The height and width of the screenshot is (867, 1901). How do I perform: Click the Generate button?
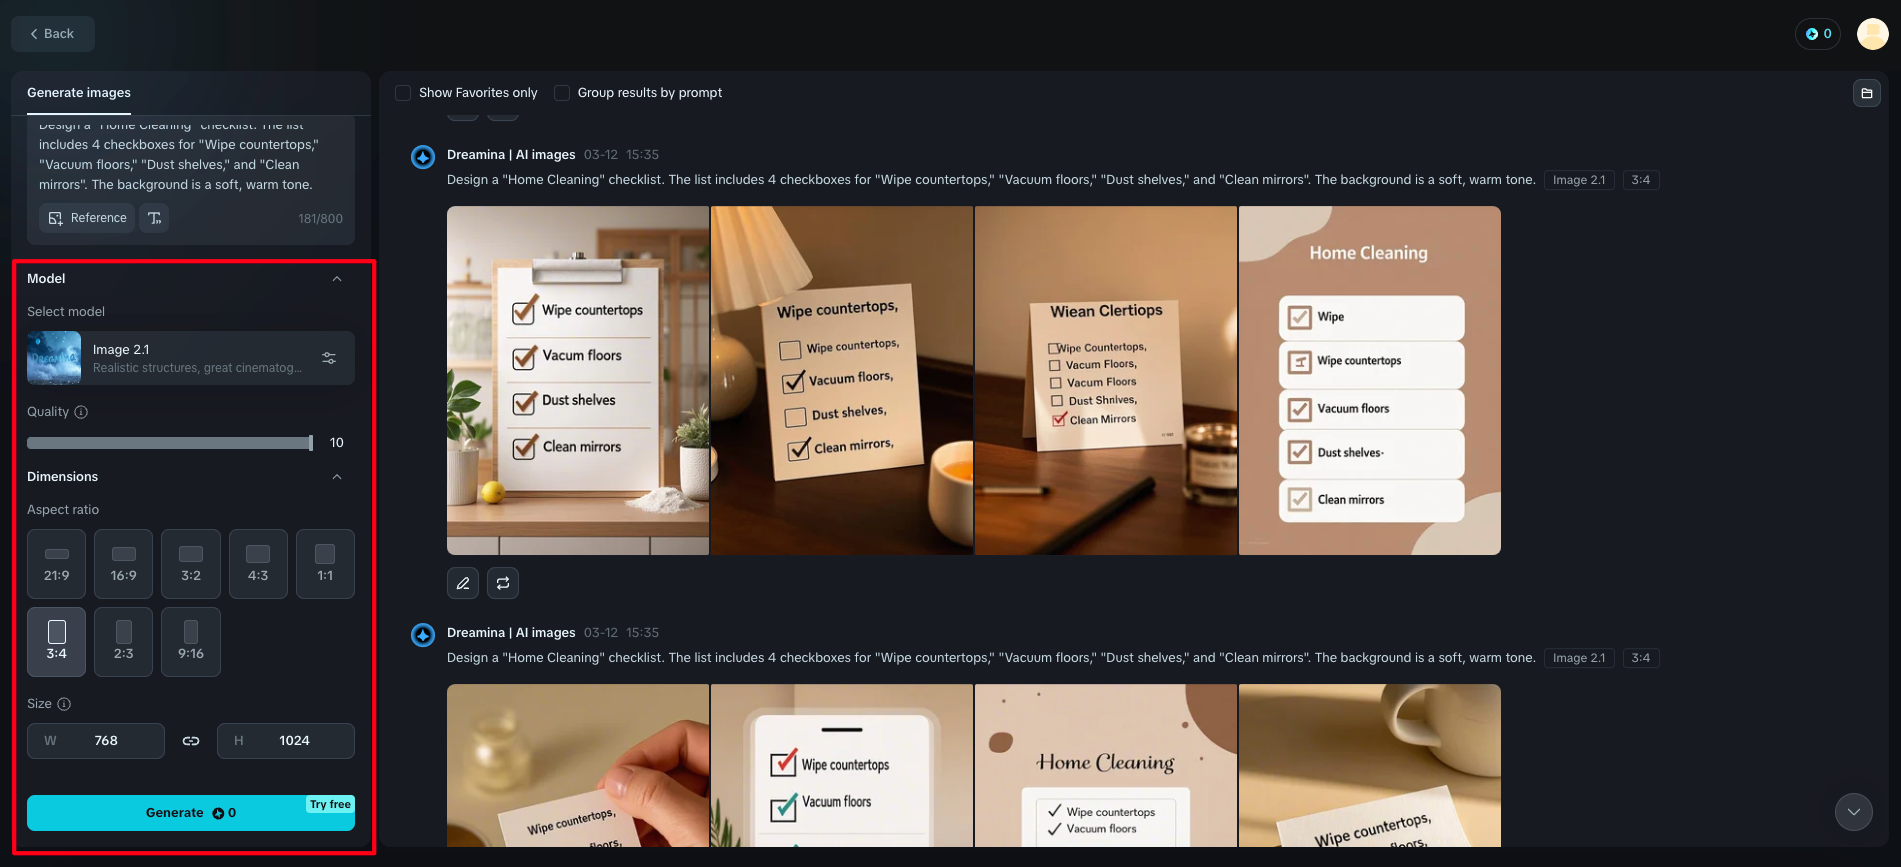(x=191, y=813)
